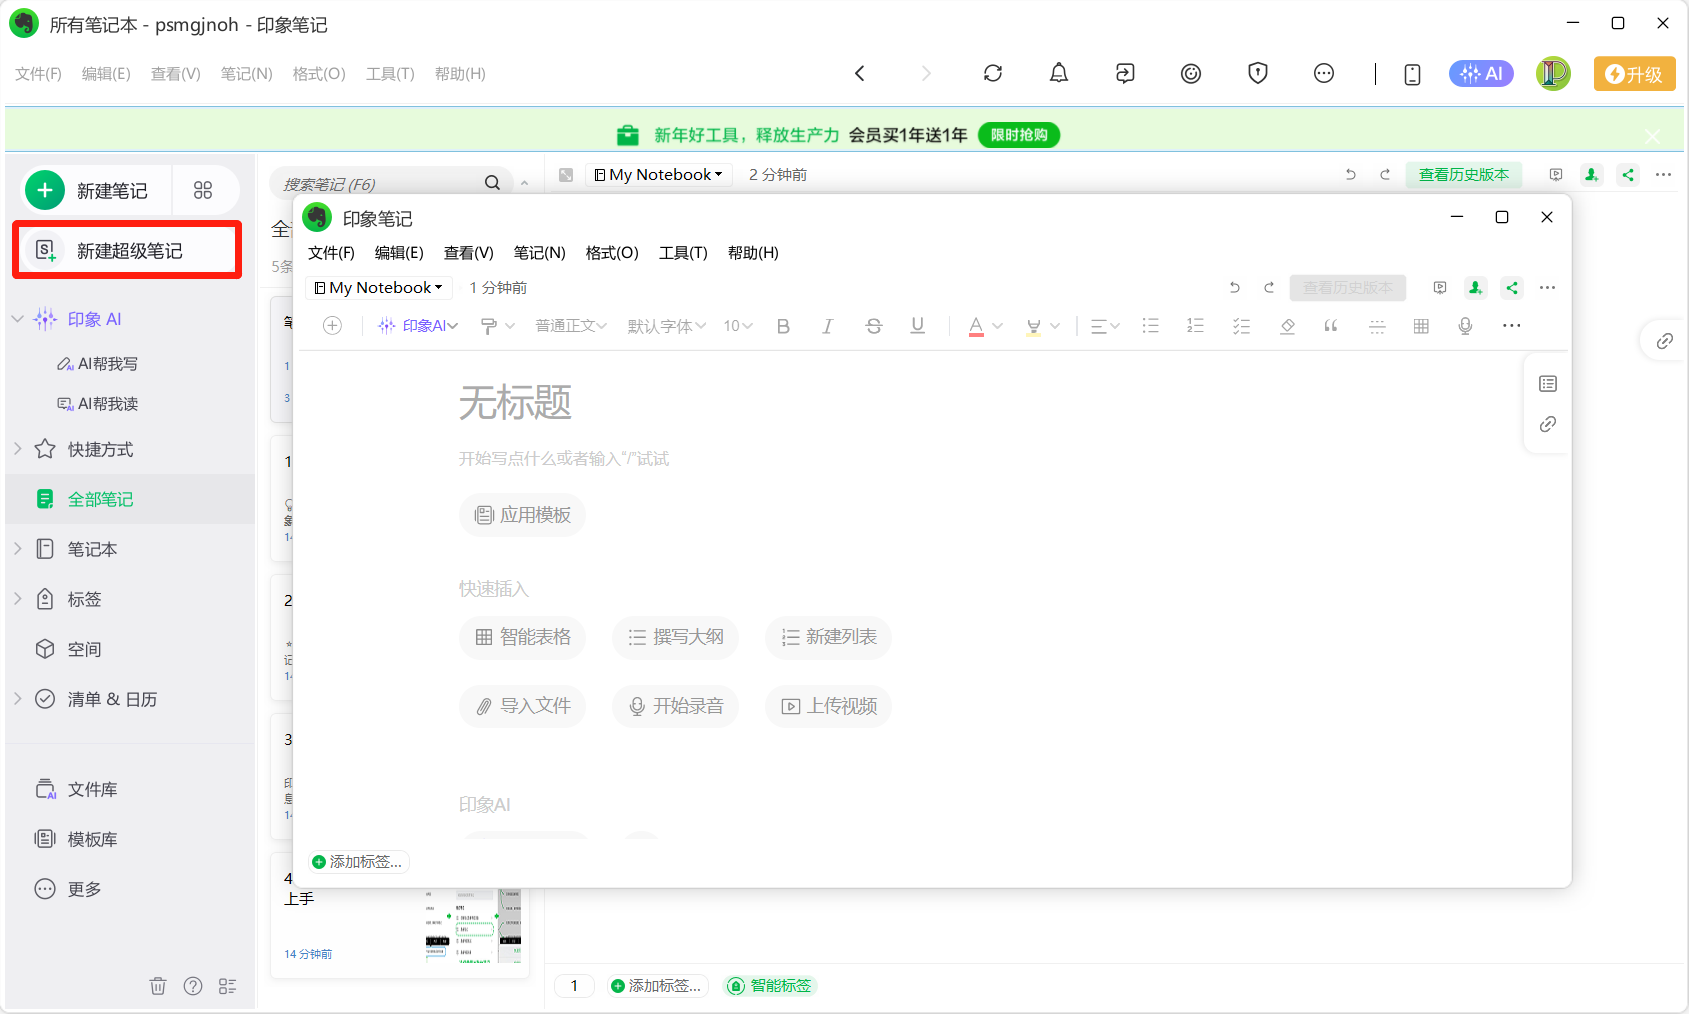This screenshot has width=1689, height=1014.
Task: Open 编辑(E) menu in the front note window
Action: tap(399, 253)
